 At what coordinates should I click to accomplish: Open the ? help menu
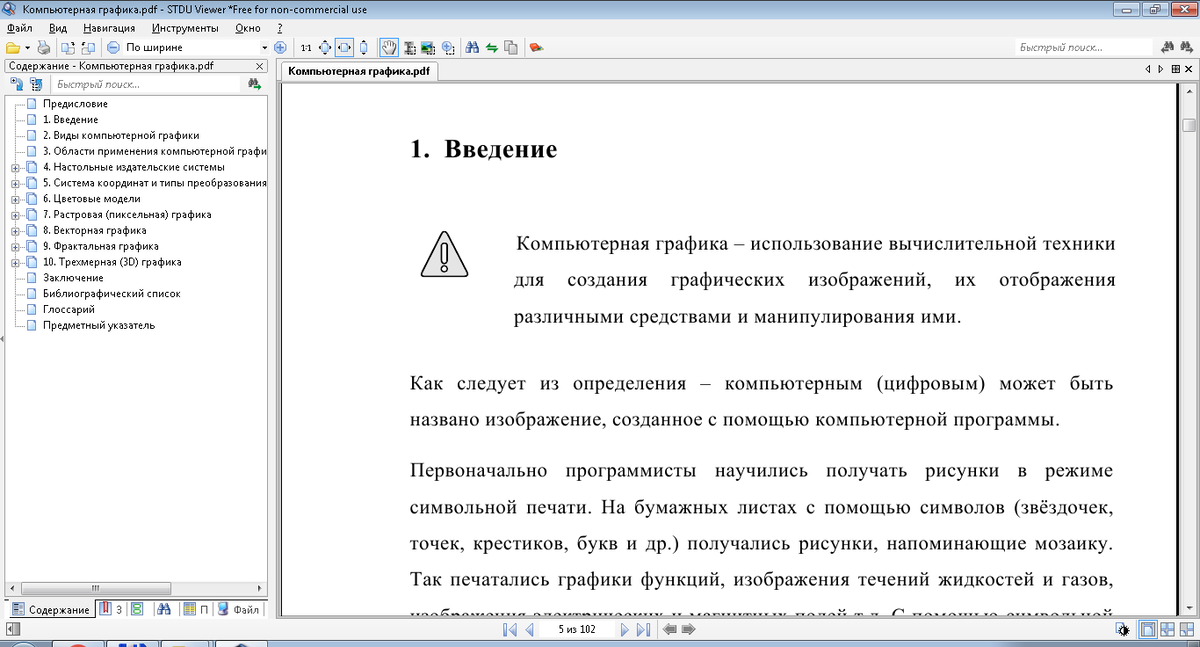click(x=279, y=29)
